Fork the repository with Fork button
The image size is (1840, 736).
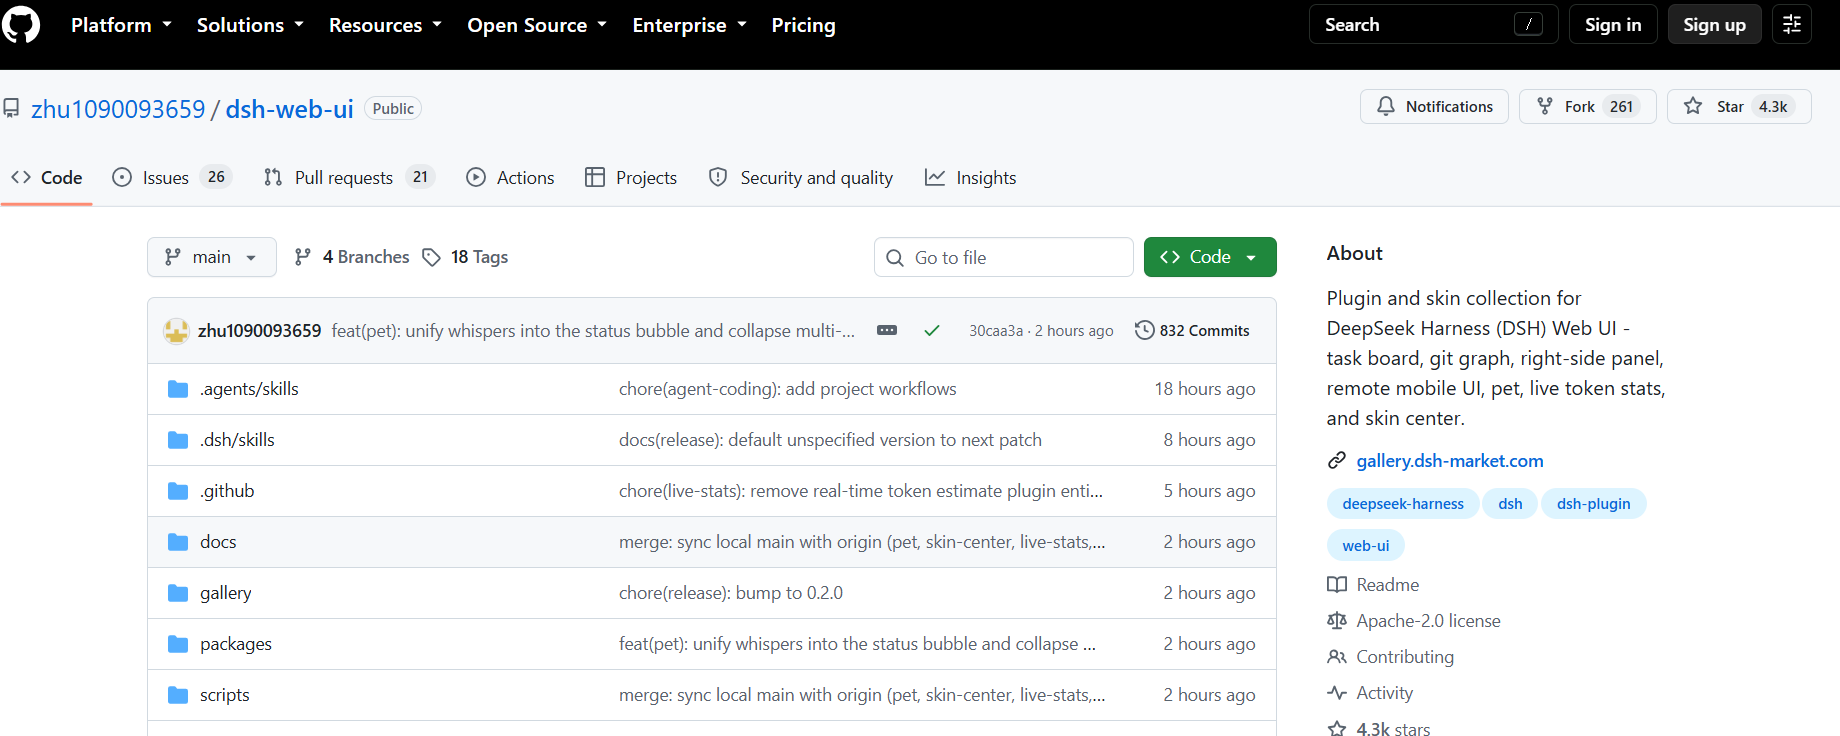1587,106
